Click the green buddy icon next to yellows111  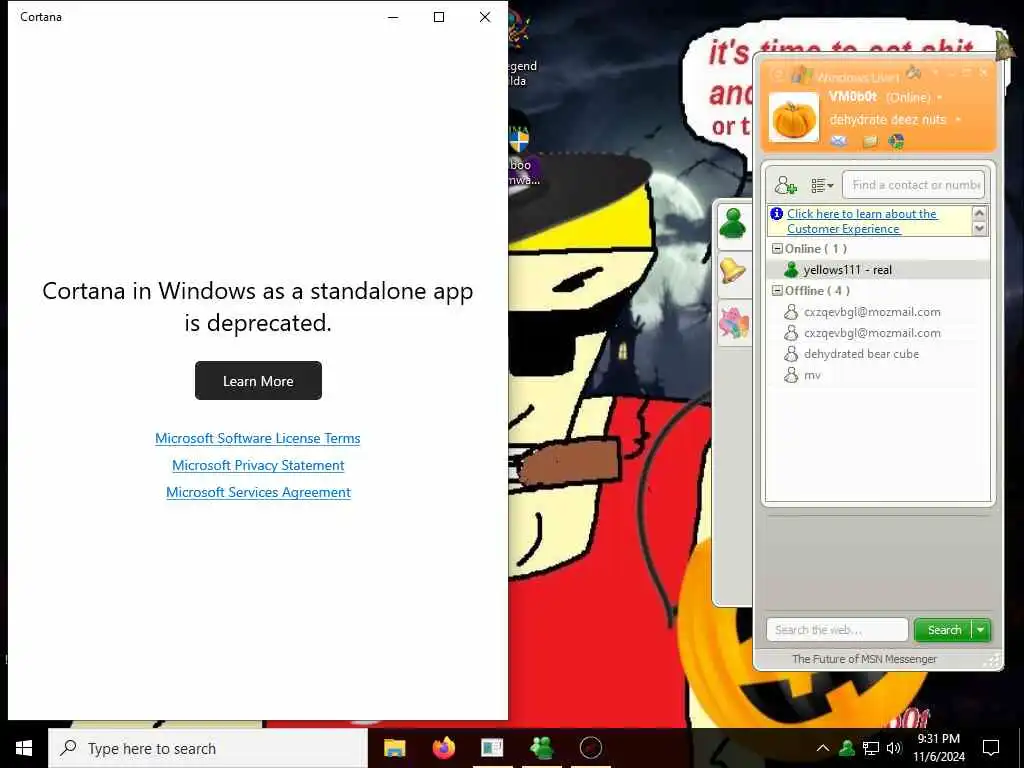click(792, 270)
